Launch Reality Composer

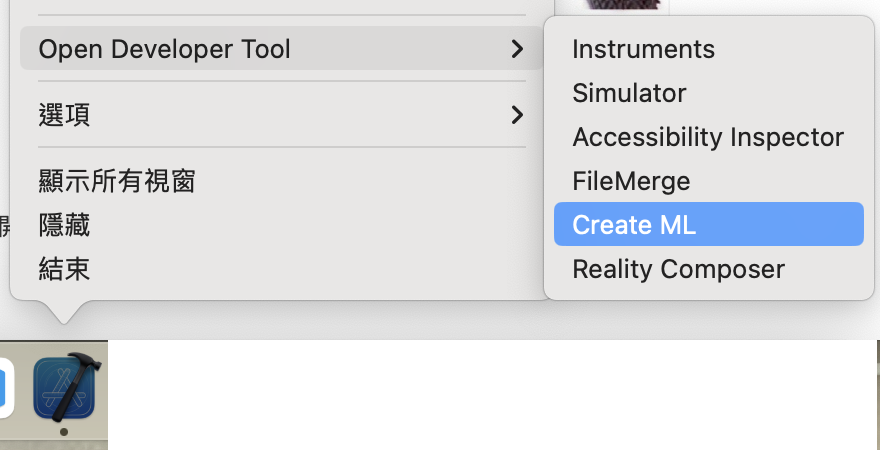(x=678, y=269)
